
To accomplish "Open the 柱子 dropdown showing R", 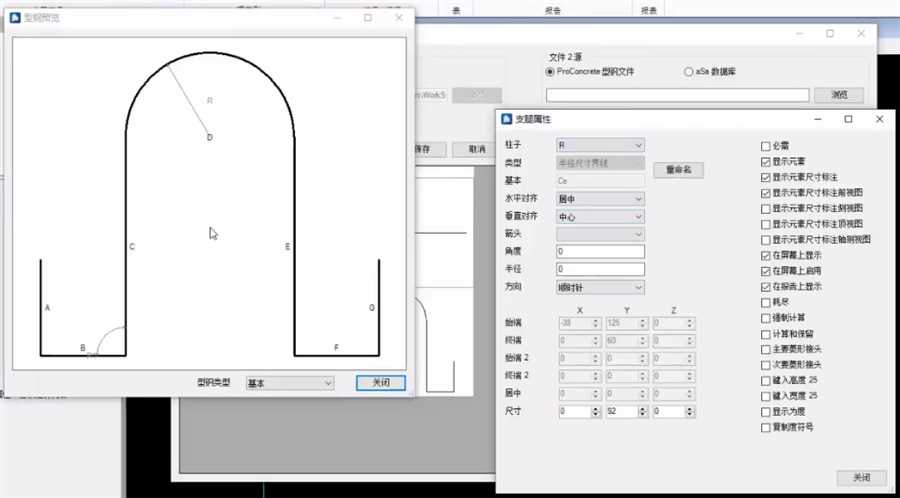I will pos(600,145).
